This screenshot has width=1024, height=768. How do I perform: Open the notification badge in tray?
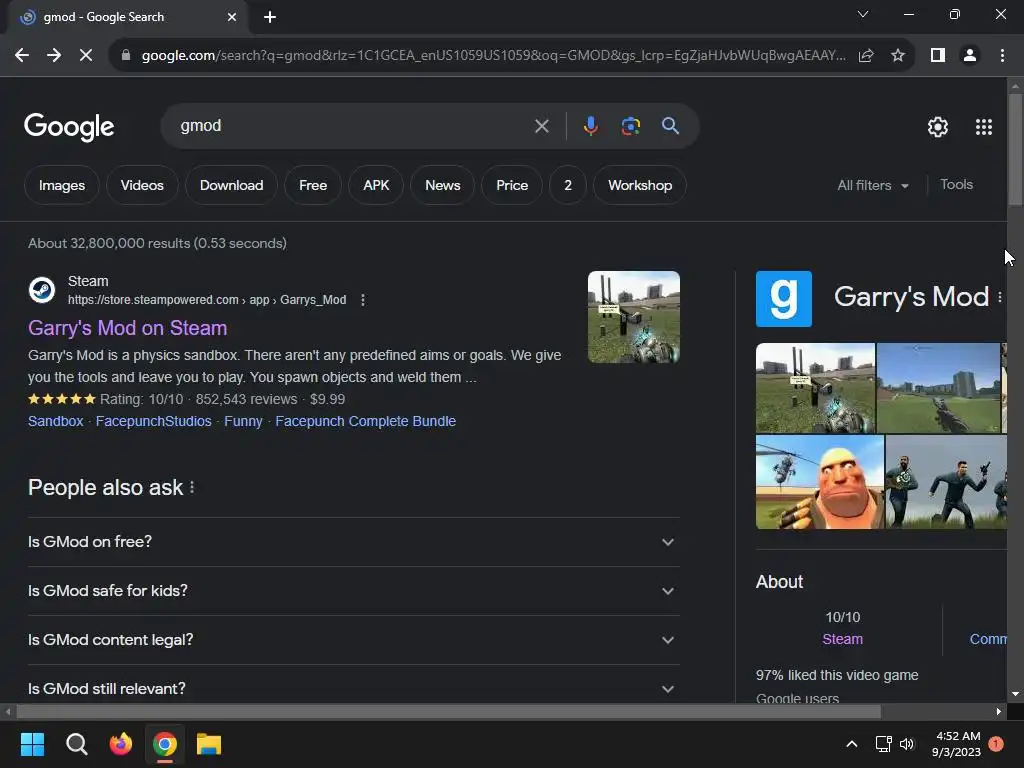[x=996, y=744]
